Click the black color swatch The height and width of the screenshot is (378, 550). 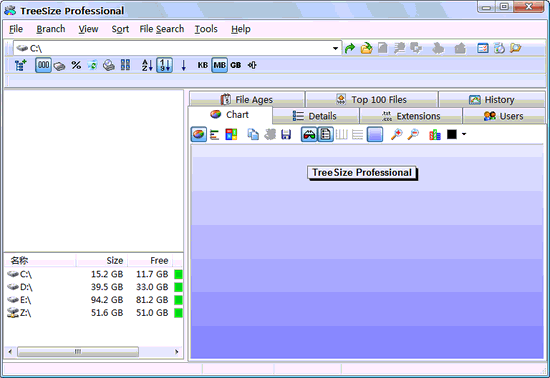(x=452, y=134)
